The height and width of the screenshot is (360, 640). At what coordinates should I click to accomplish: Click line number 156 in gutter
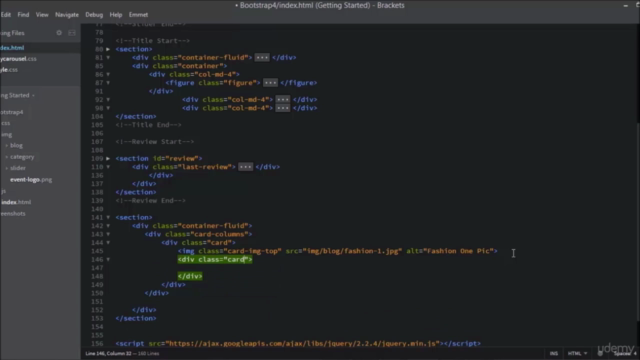[x=97, y=344]
